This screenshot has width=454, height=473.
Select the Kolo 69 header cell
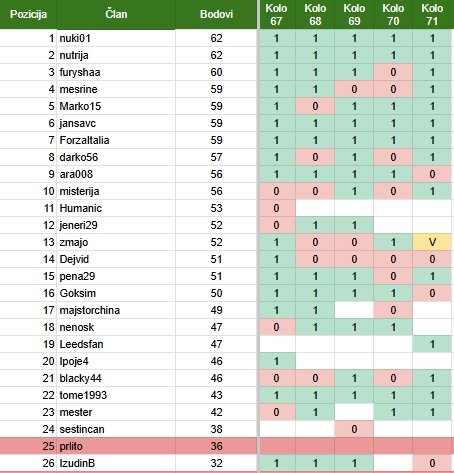(354, 14)
